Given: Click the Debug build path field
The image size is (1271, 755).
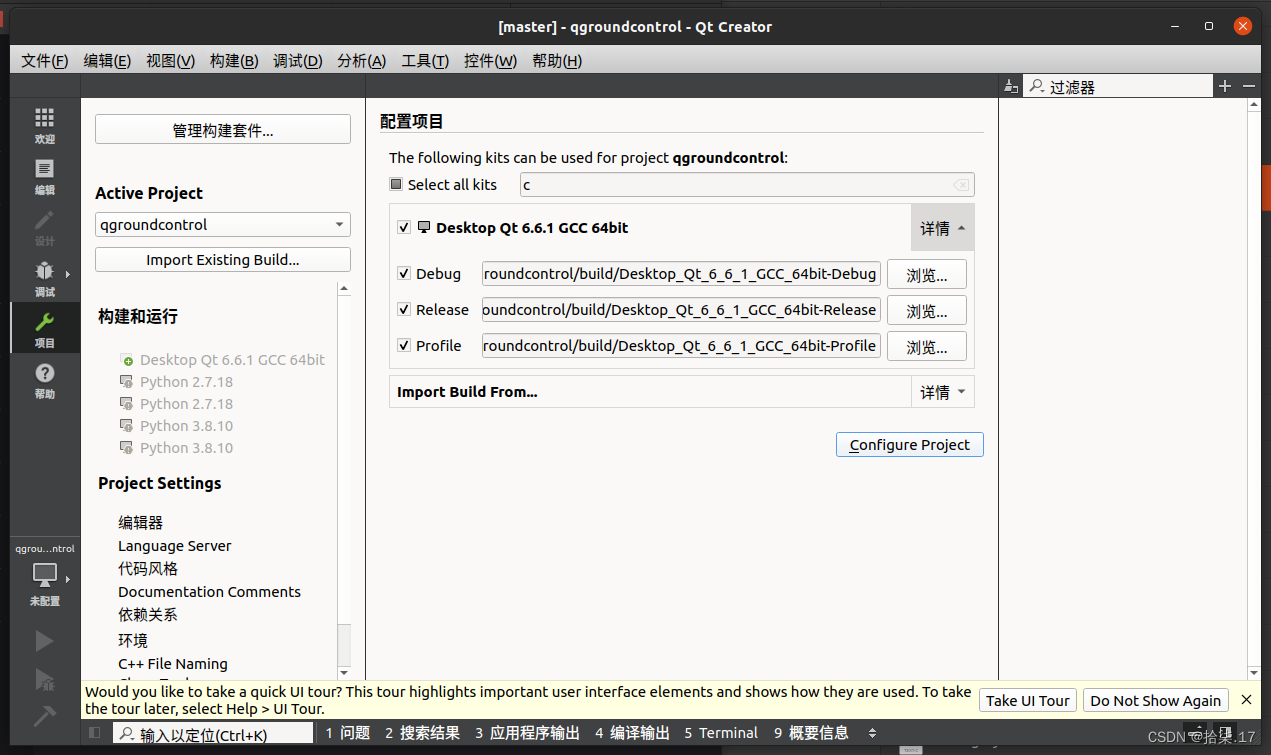Looking at the screenshot, I should point(681,274).
